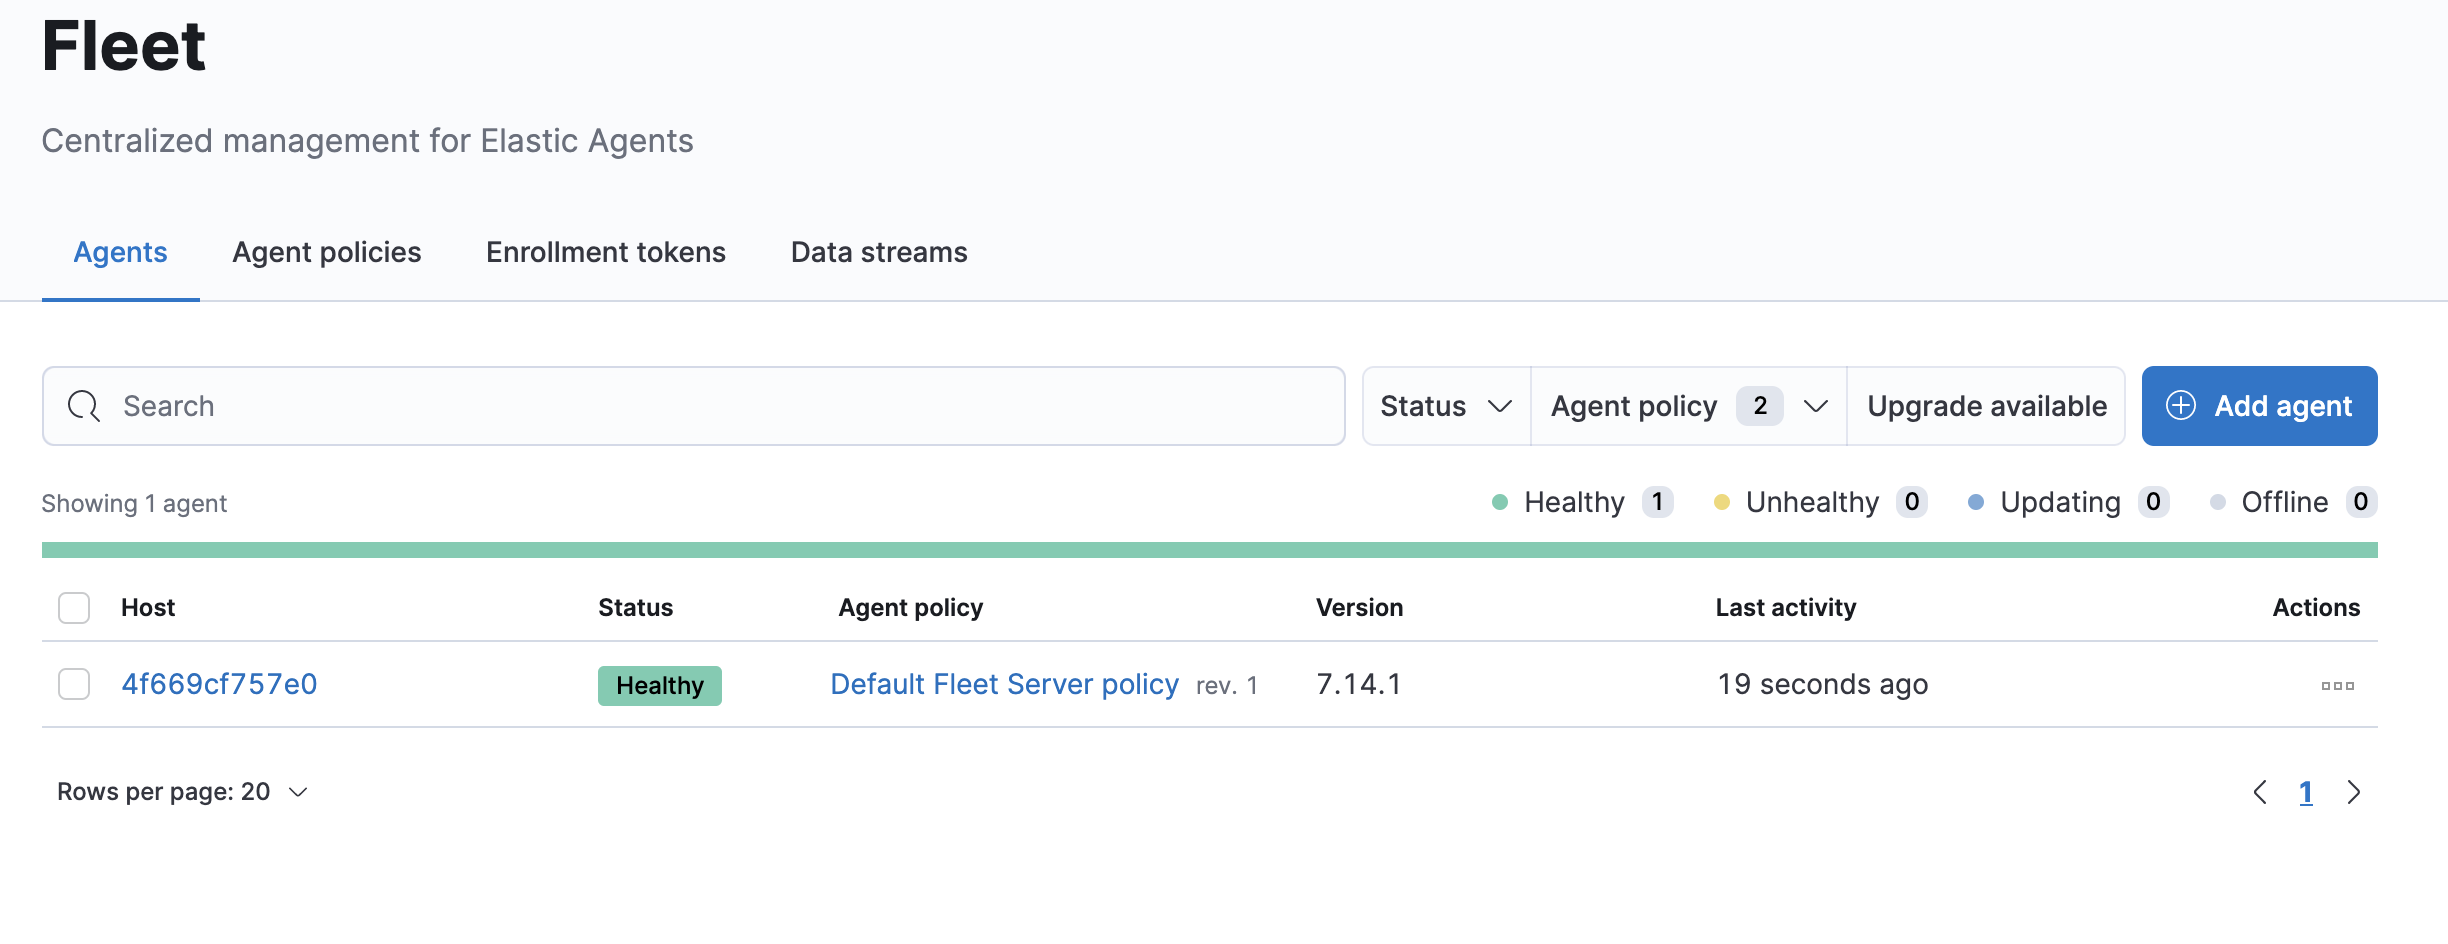Click the search magnifier icon
This screenshot has width=2448, height=944.
pyautogui.click(x=84, y=406)
